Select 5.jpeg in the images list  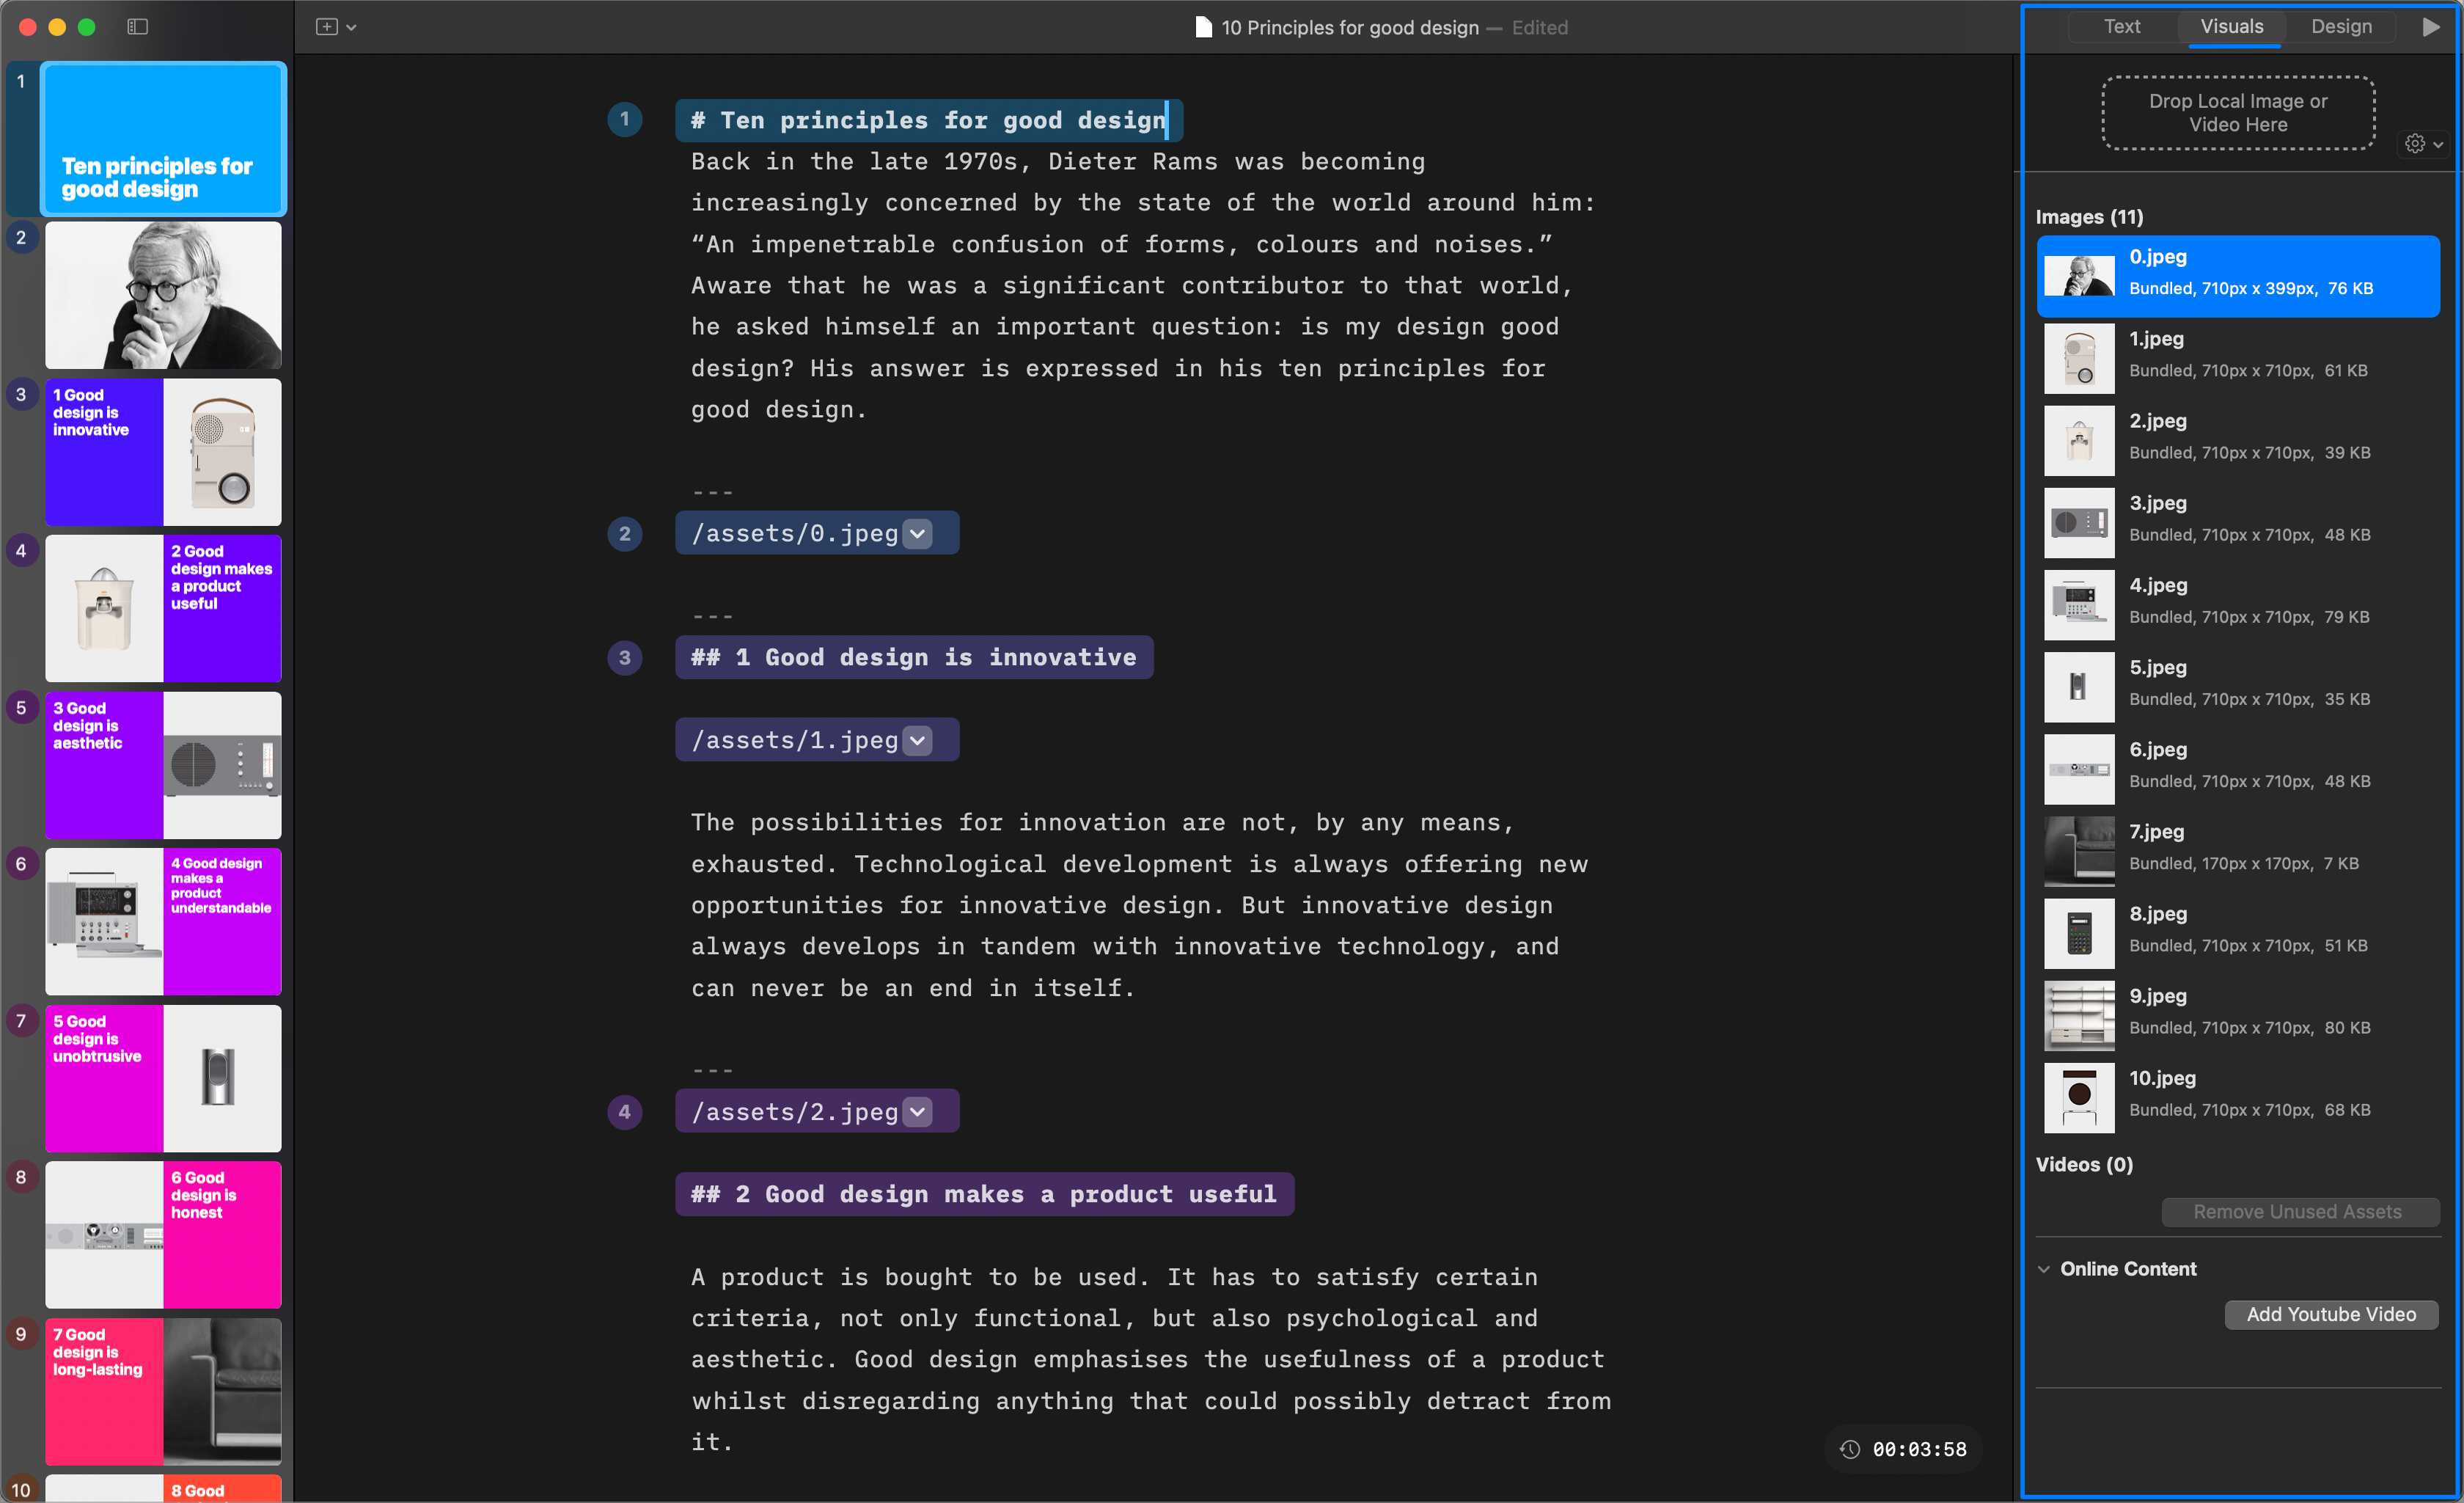tap(2238, 686)
